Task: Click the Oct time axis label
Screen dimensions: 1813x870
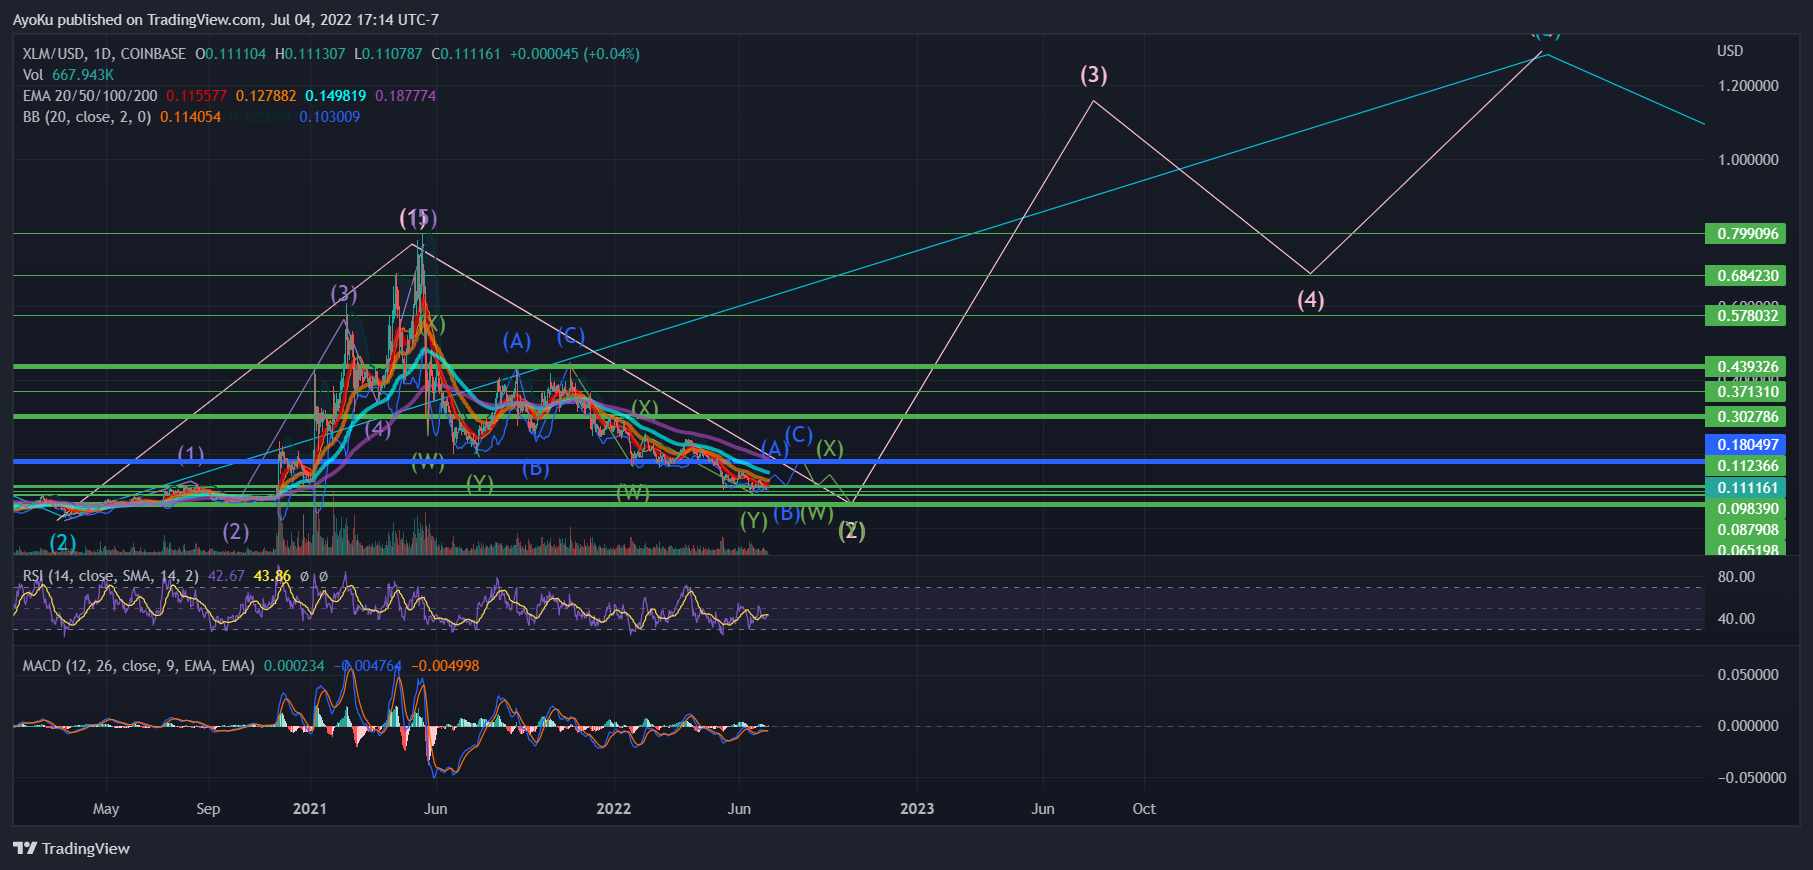Action: [1144, 809]
